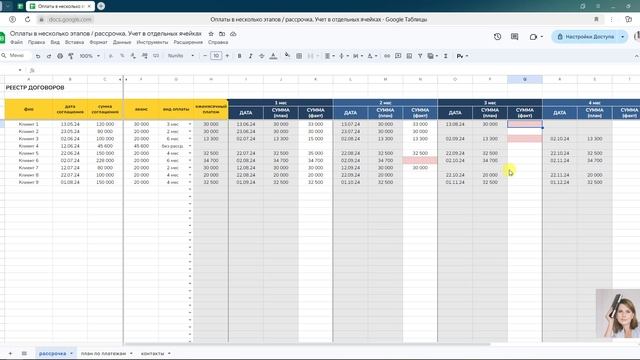Open the horizontal align dropdown

(x=329, y=56)
